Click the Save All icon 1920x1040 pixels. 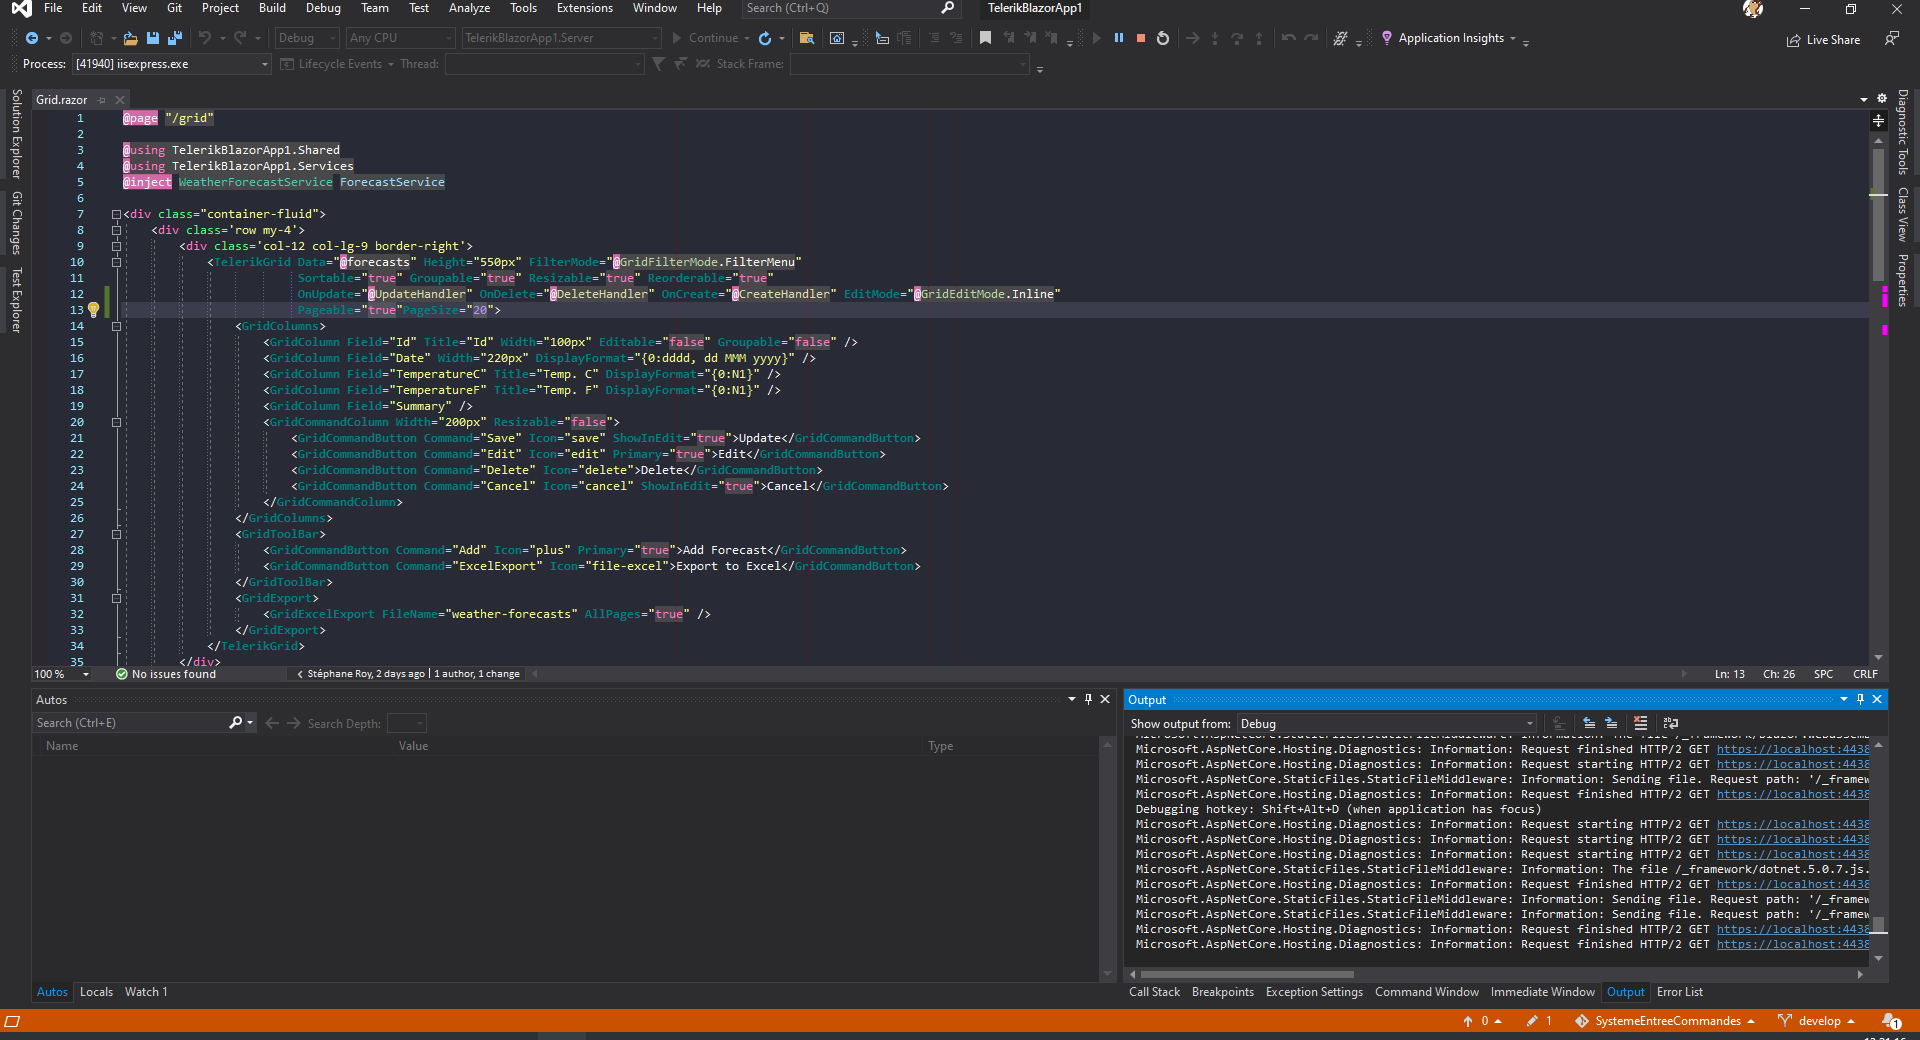coord(175,38)
